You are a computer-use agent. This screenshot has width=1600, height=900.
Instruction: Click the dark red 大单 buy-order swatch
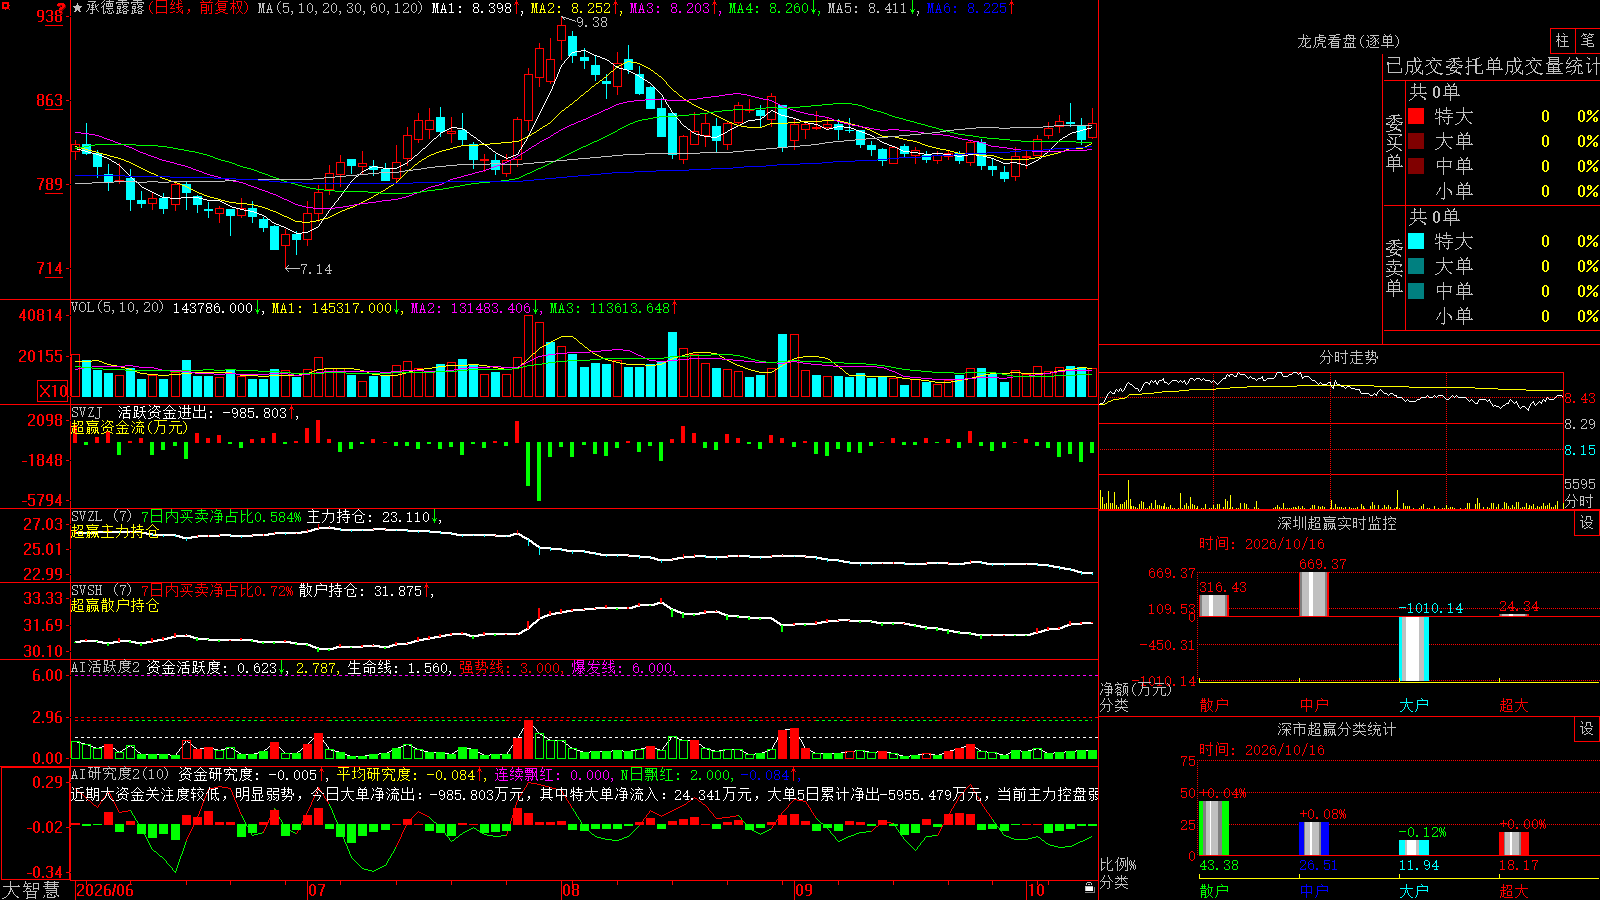point(1416,141)
